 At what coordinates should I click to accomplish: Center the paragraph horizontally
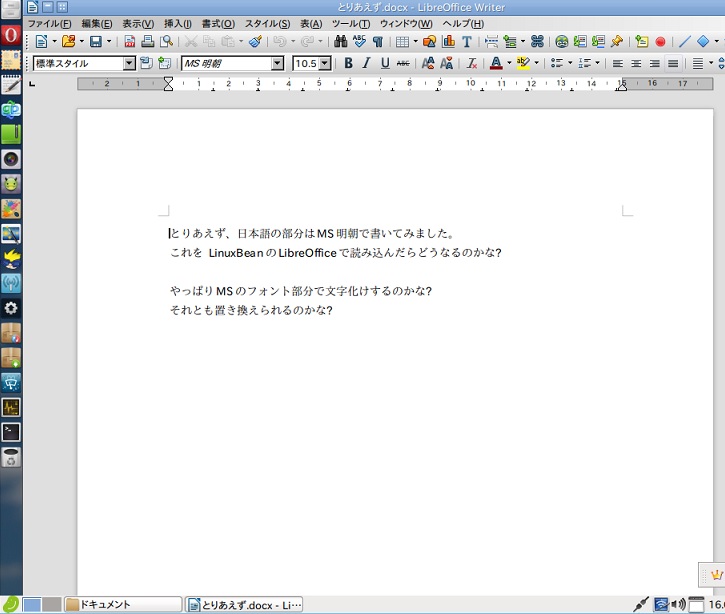[x=636, y=63]
